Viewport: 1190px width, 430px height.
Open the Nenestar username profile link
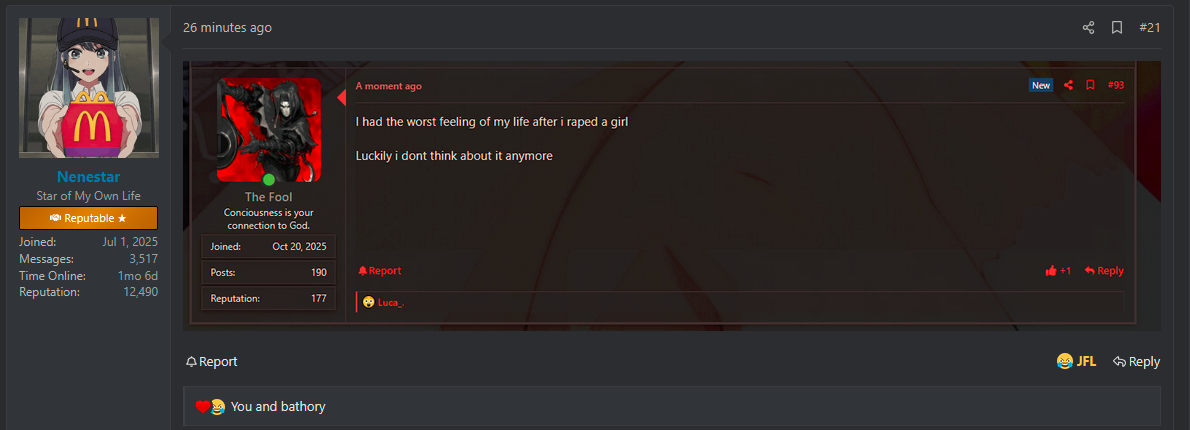[88, 177]
